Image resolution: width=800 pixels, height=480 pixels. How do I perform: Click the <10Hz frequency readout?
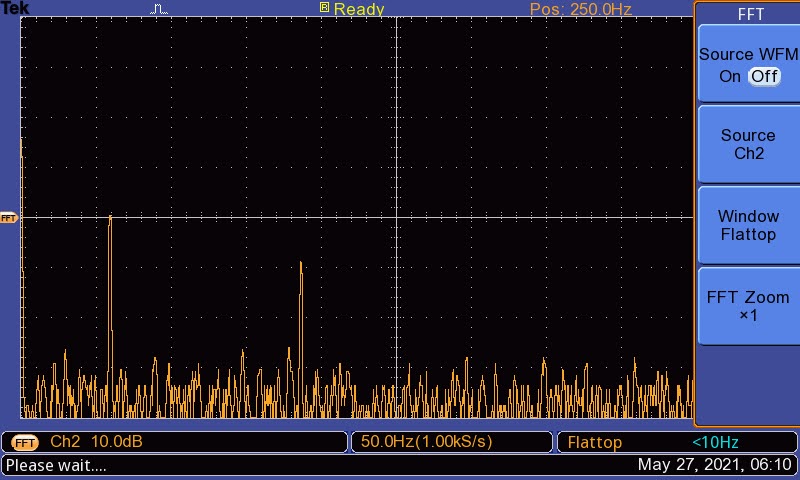[714, 442]
